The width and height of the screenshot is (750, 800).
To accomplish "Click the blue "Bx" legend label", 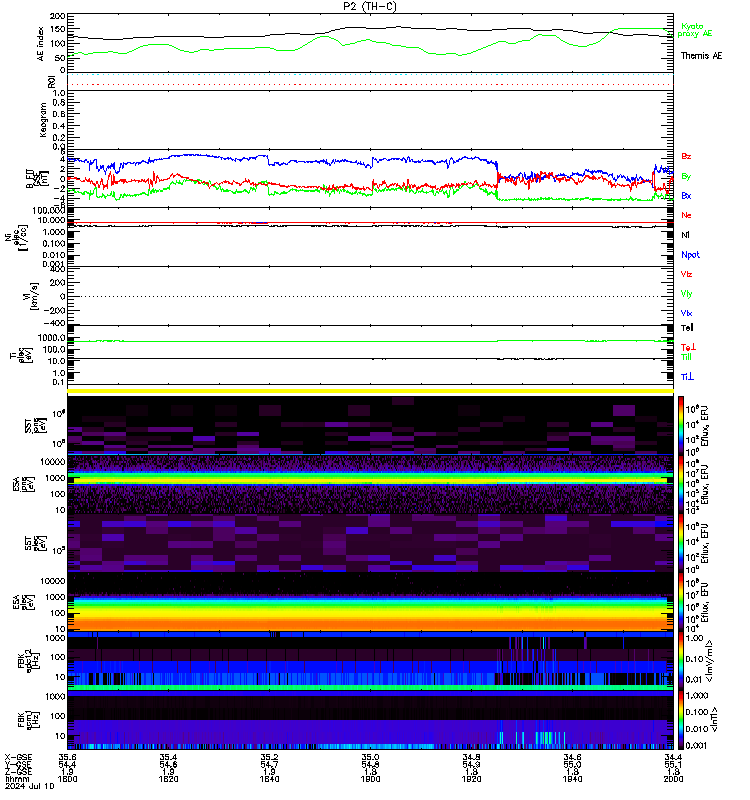I will coord(686,195).
